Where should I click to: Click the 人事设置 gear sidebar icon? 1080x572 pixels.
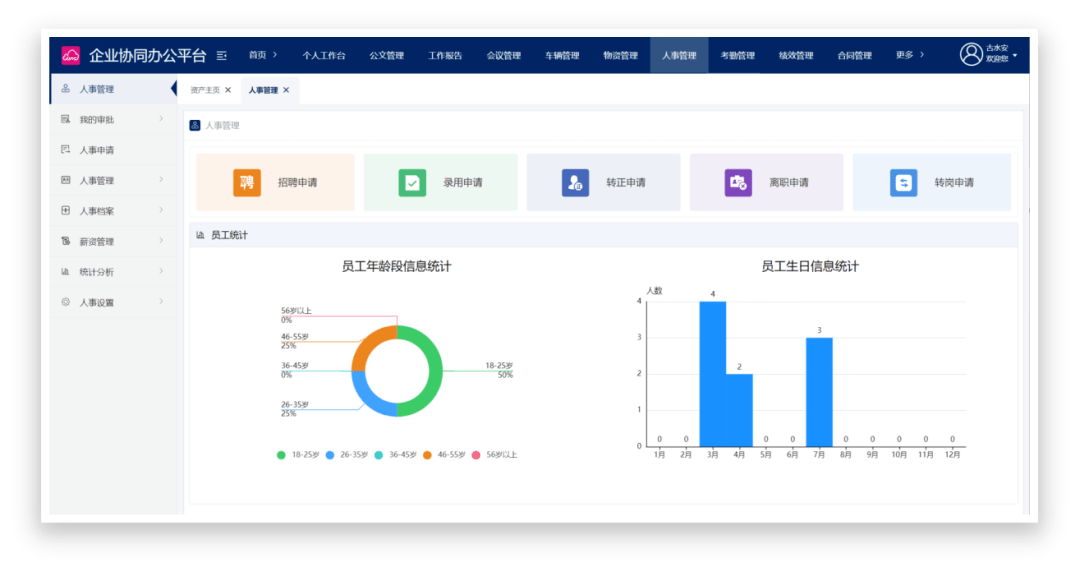65,302
